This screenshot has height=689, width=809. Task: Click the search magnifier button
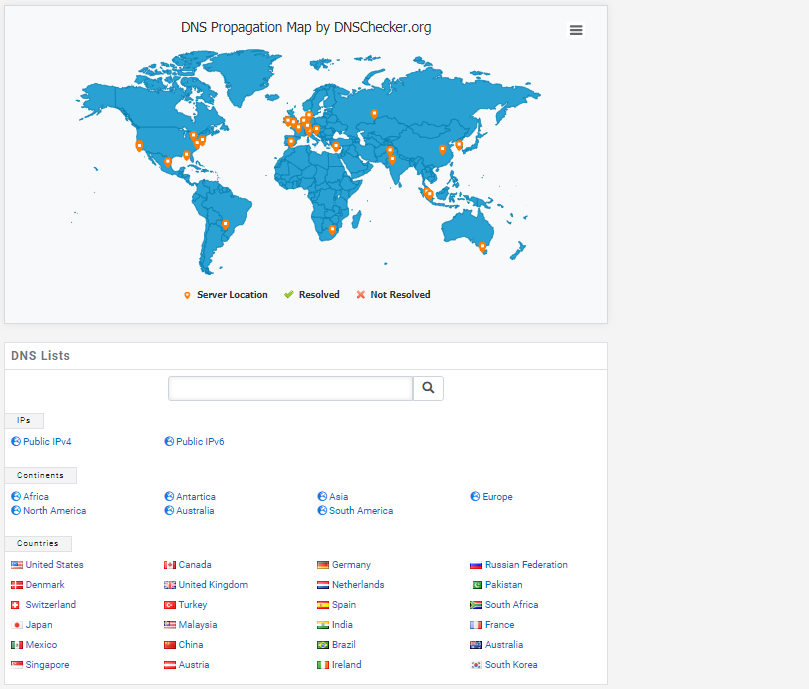point(428,388)
